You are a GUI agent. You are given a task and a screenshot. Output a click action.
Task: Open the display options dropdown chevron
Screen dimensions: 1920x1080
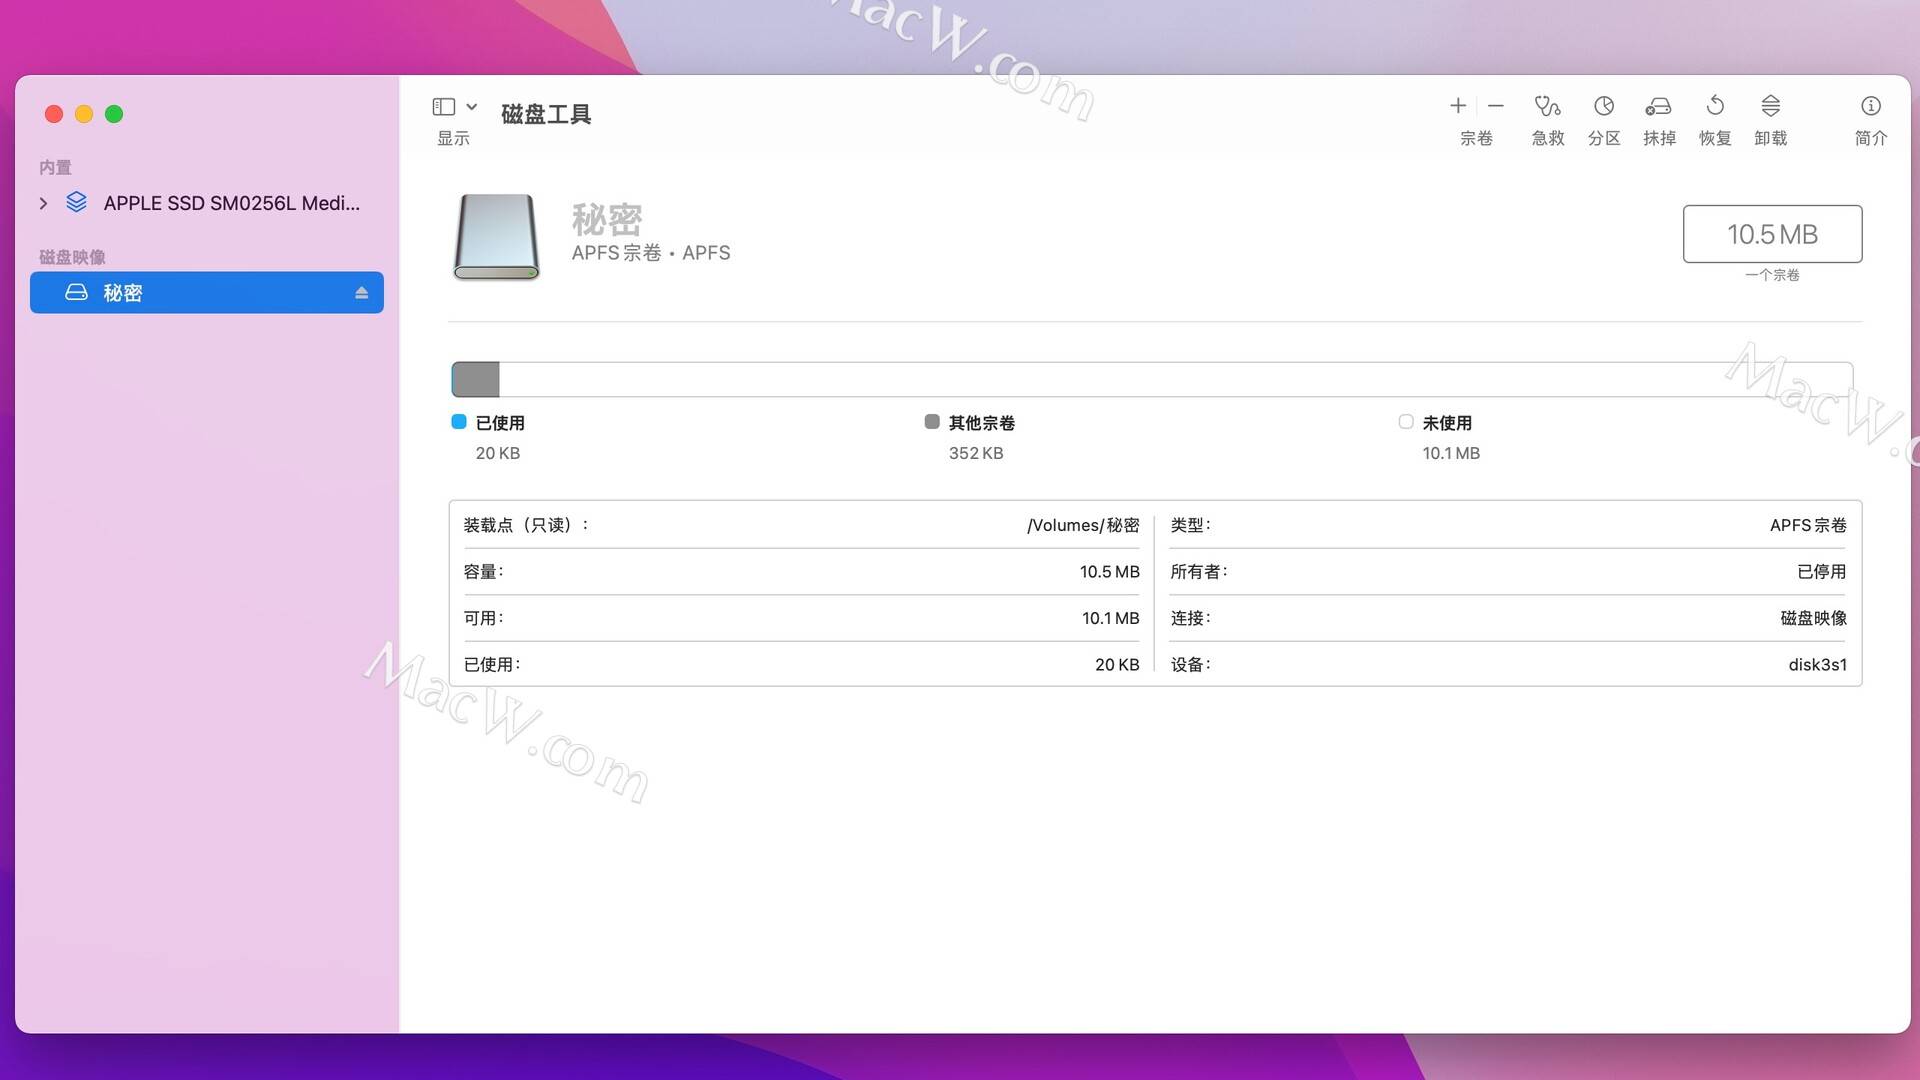pyautogui.click(x=472, y=106)
